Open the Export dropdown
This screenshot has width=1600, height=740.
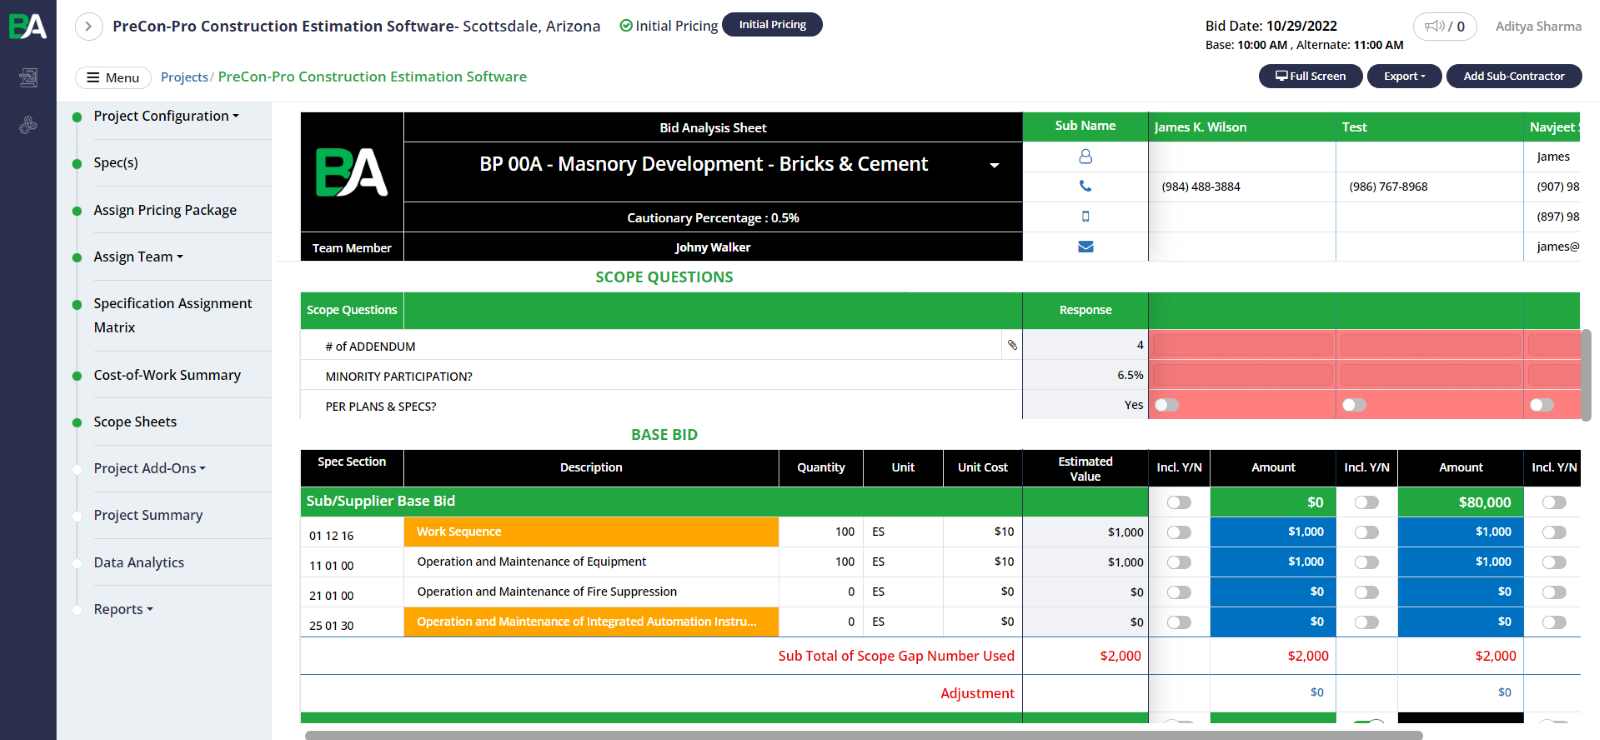[1404, 76]
